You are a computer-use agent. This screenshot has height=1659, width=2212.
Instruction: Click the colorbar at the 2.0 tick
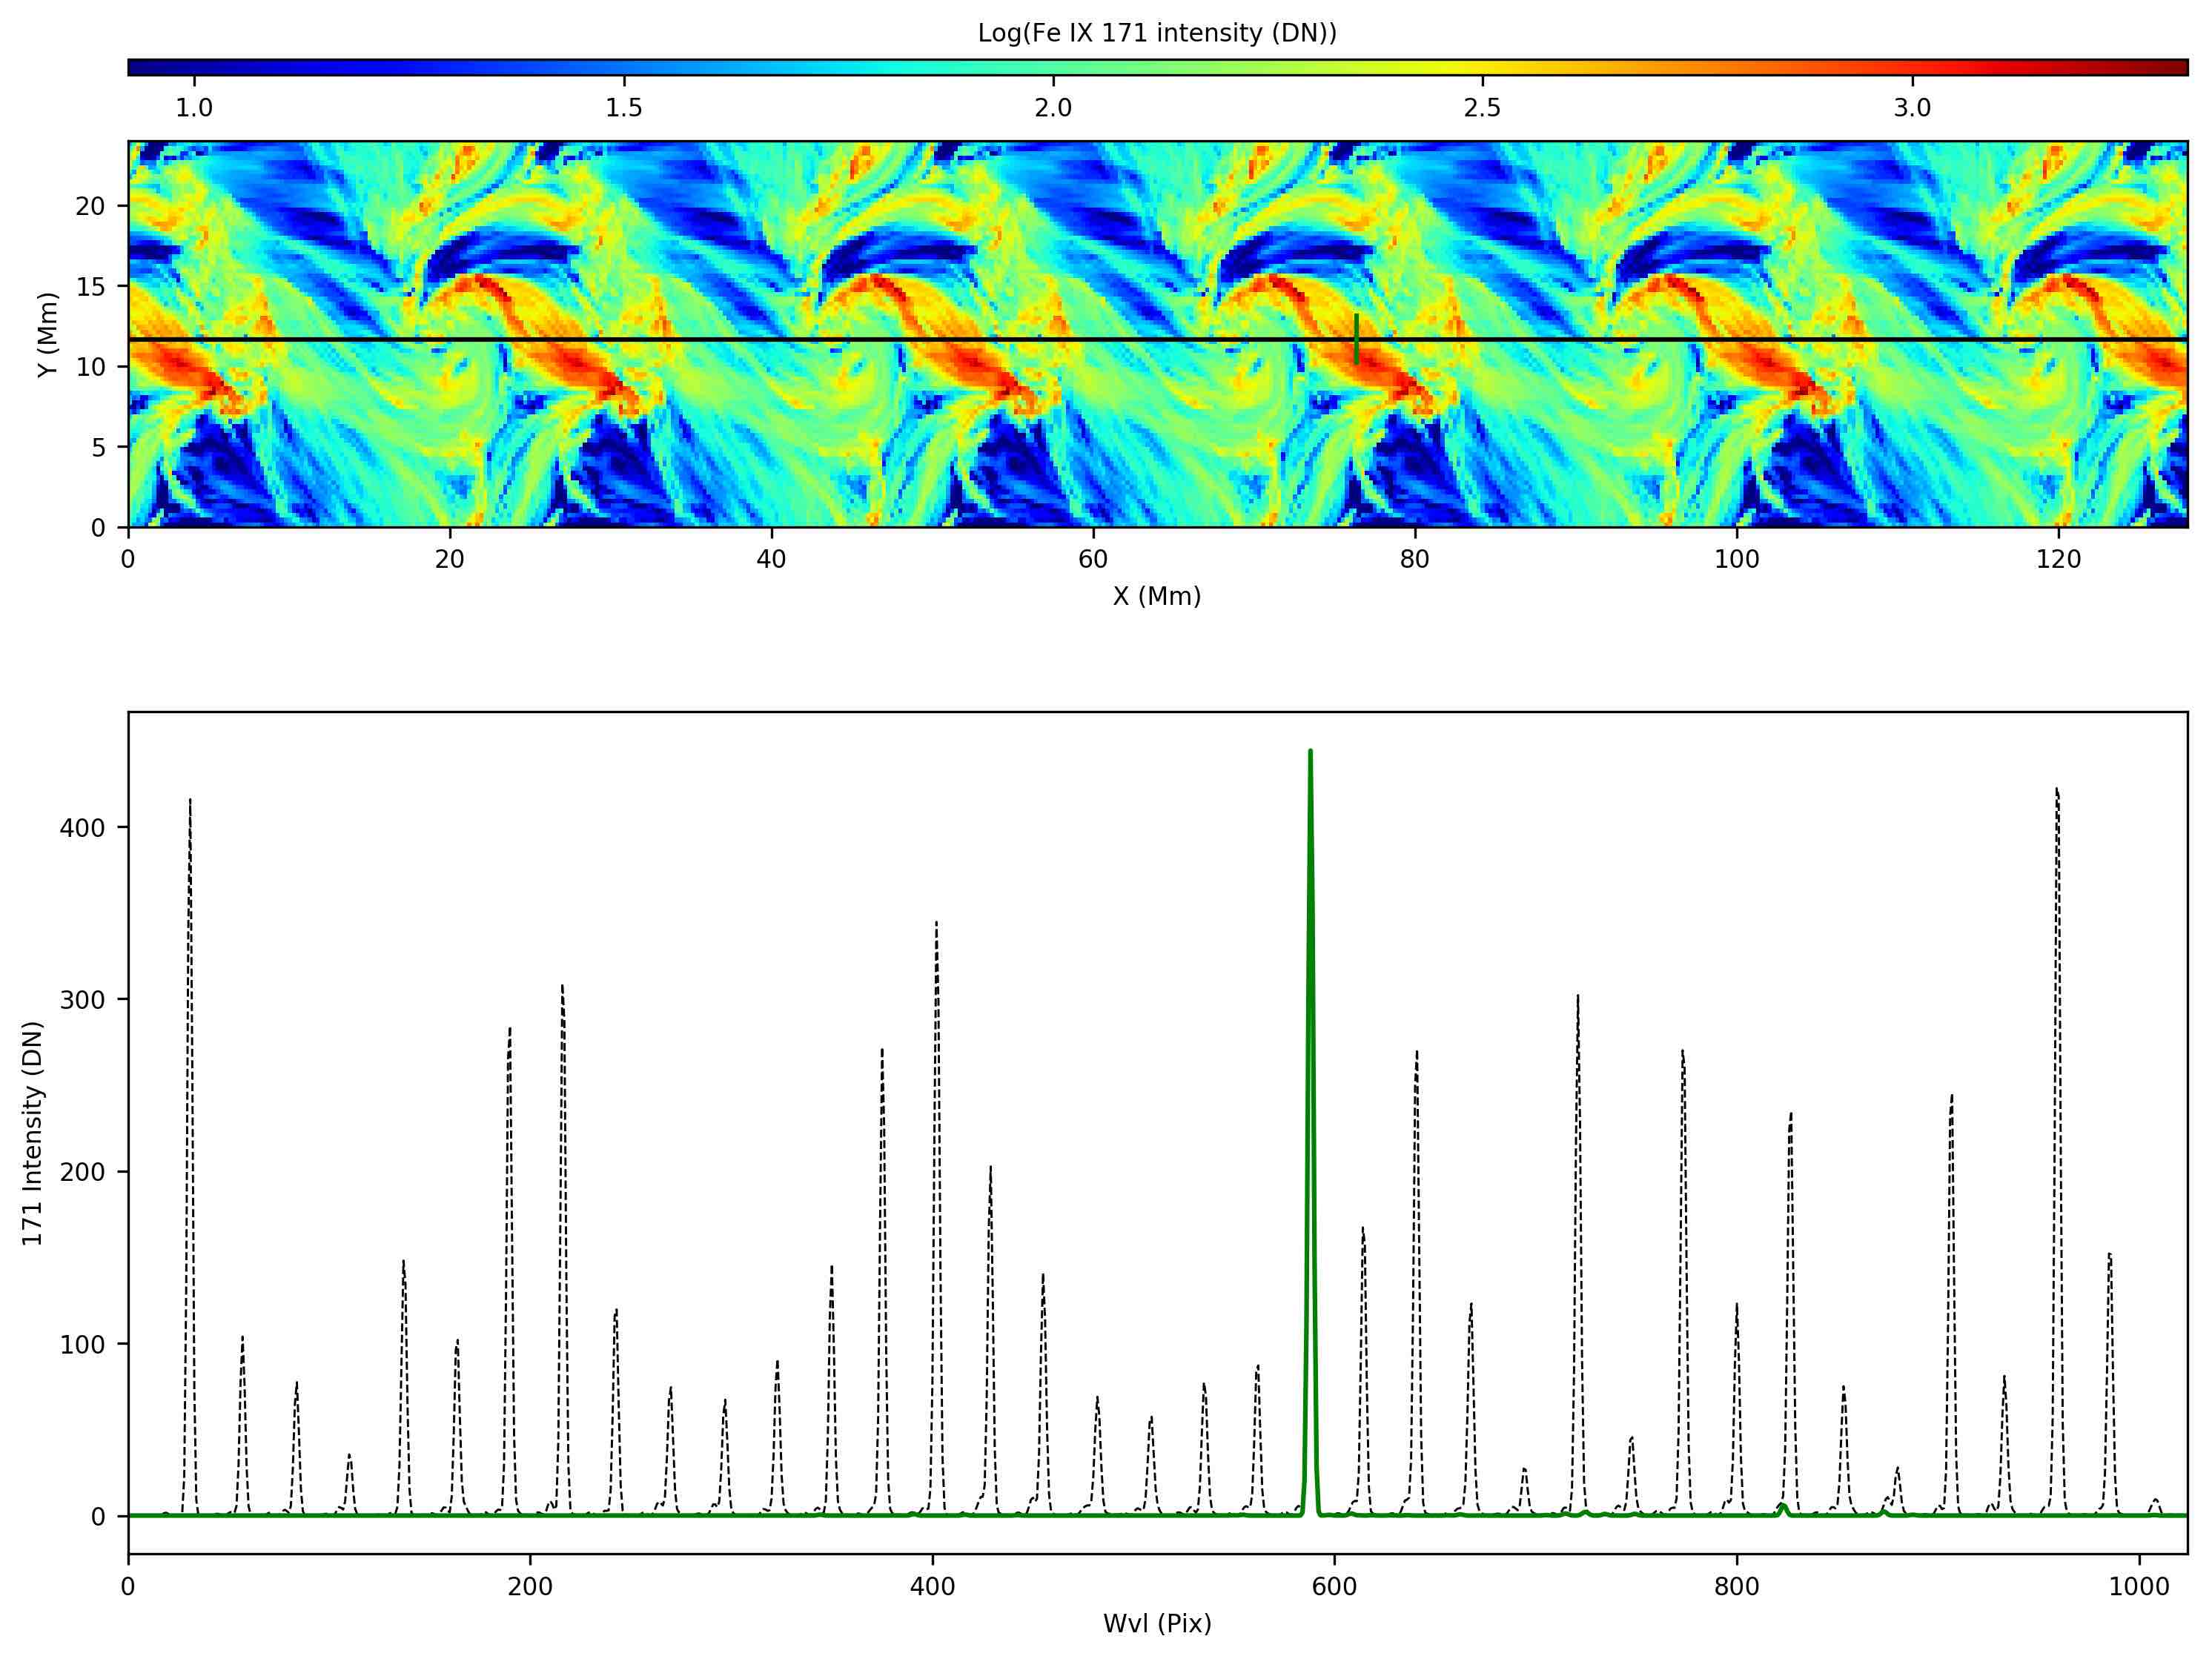(1053, 67)
